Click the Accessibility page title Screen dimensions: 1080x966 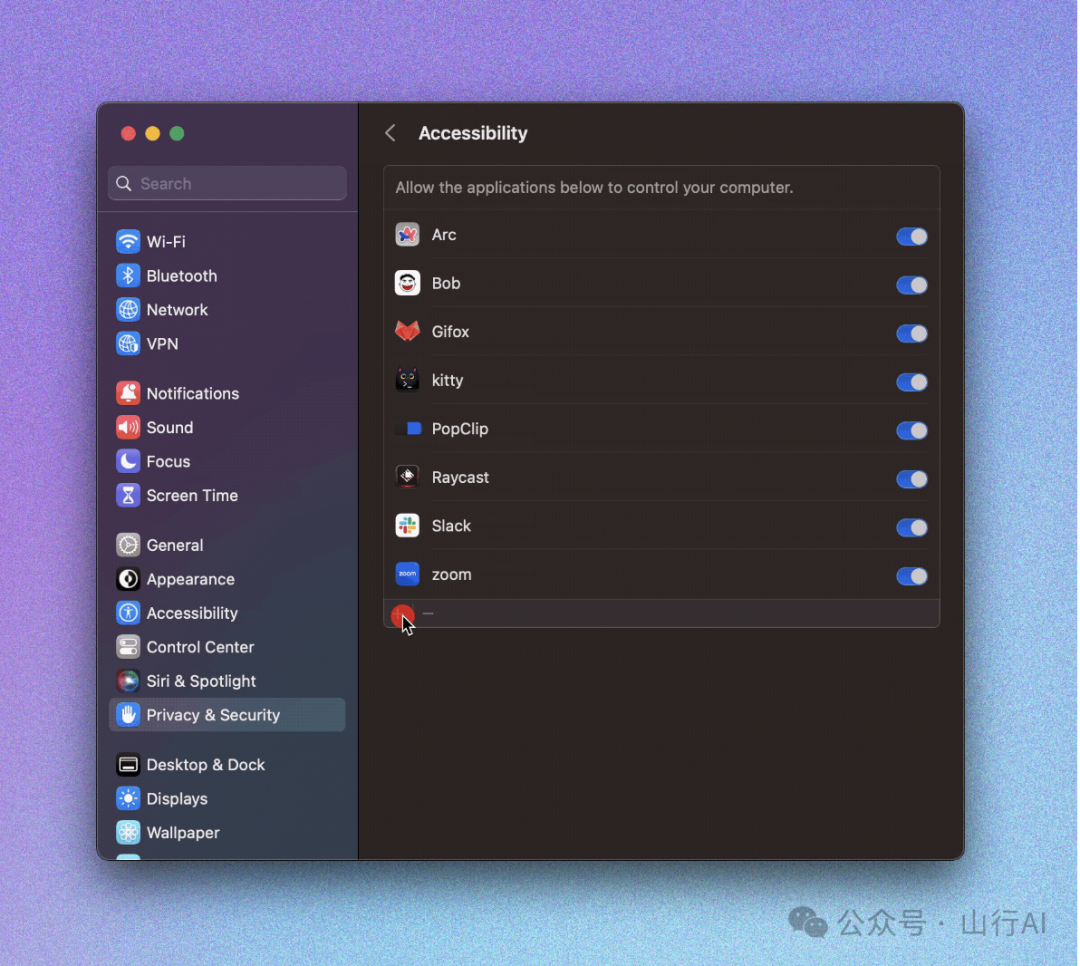tap(473, 133)
